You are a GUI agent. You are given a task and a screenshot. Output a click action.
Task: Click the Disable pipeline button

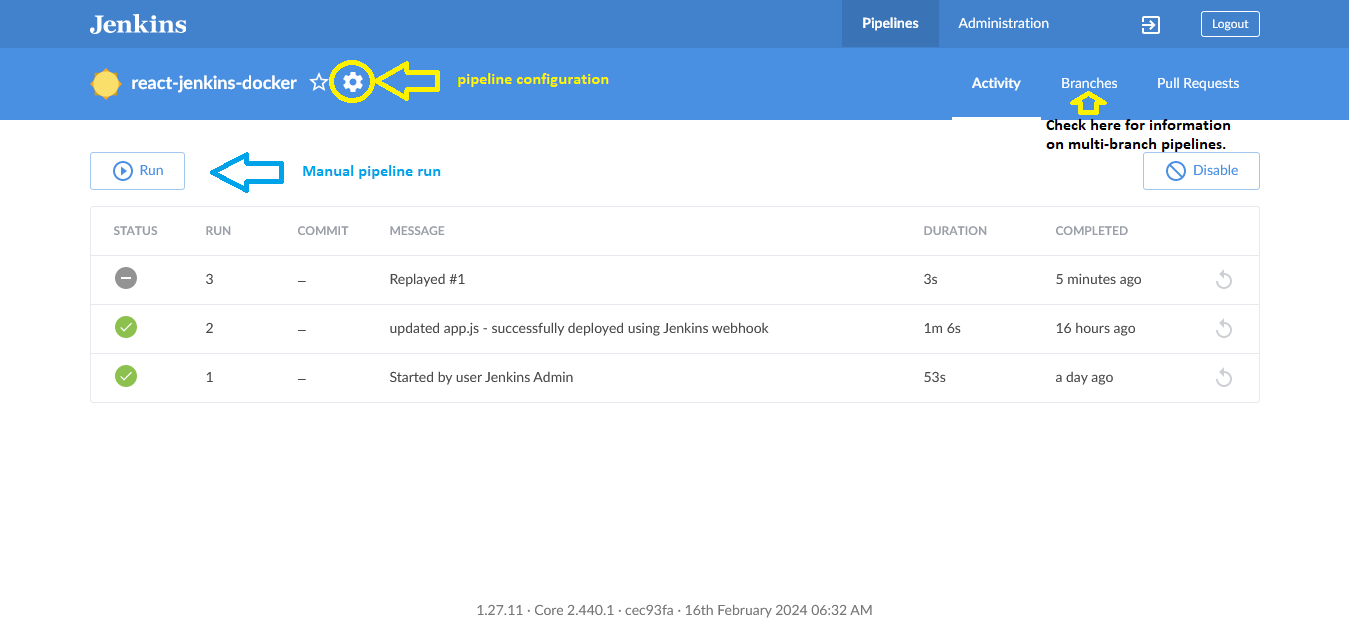1201,171
